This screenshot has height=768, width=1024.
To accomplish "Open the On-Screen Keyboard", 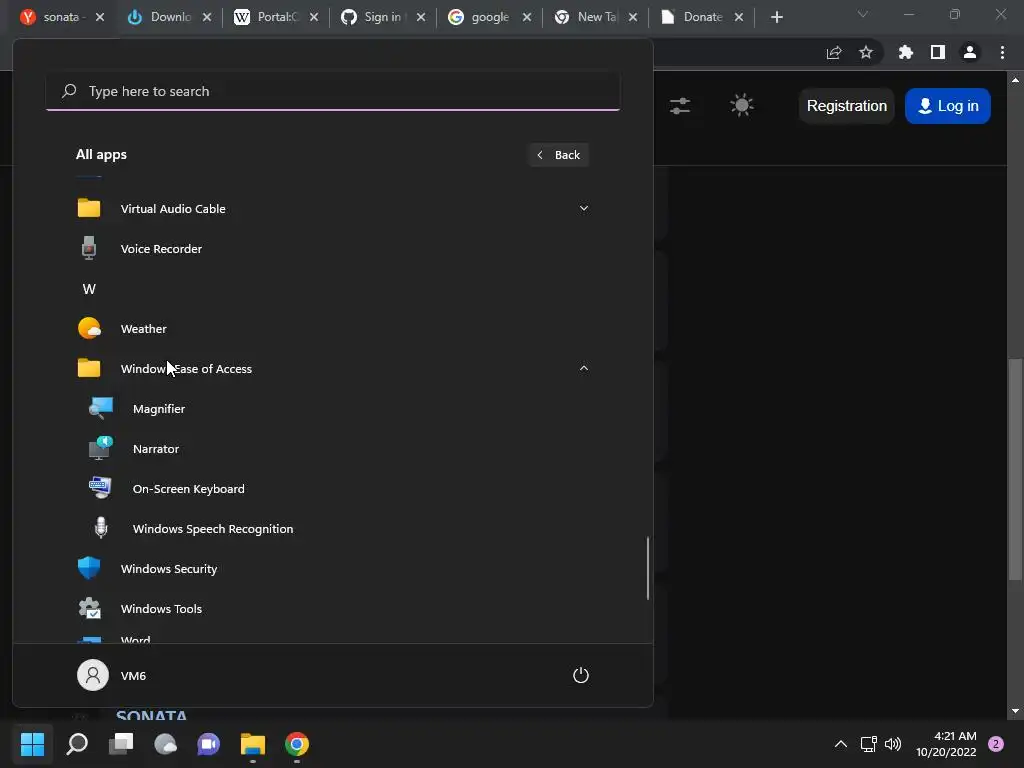I will 332,488.
